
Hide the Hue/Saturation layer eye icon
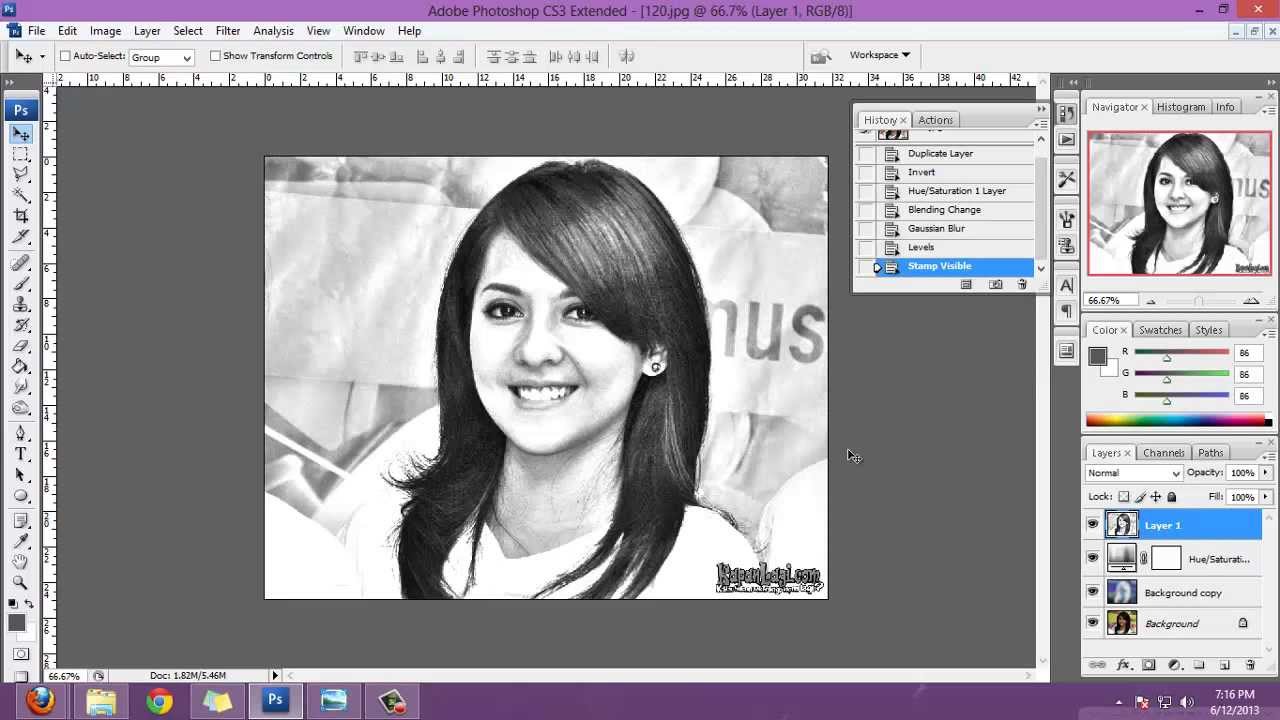tap(1092, 558)
